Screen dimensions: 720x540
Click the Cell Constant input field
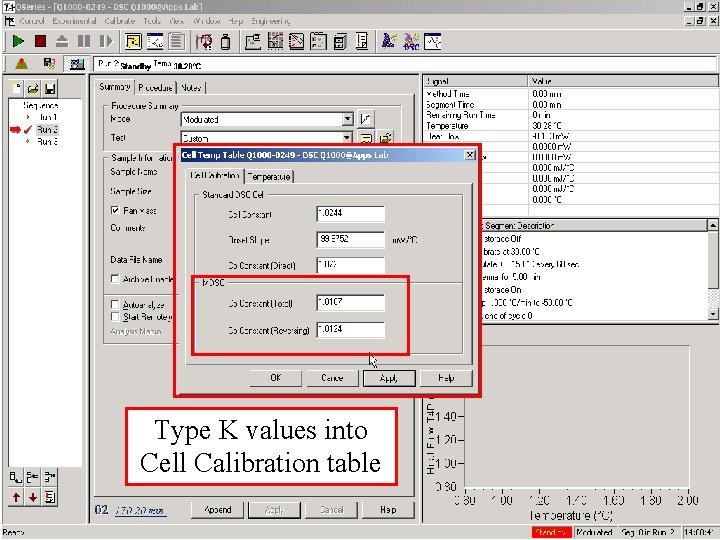pyautogui.click(x=350, y=214)
